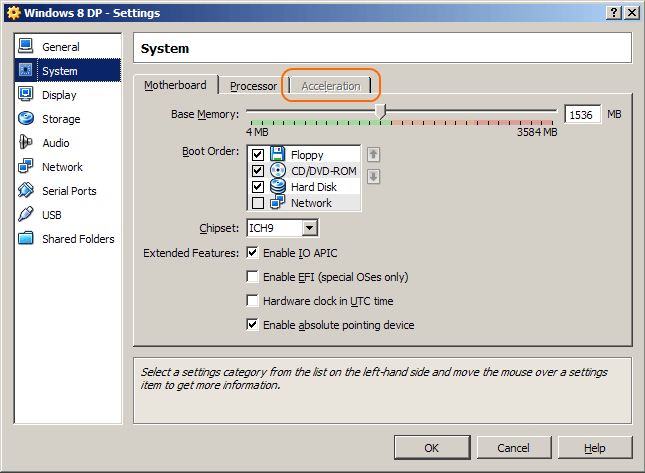Image resolution: width=645 pixels, height=473 pixels.
Task: Switch to the Acceleration tab
Action: 331,86
